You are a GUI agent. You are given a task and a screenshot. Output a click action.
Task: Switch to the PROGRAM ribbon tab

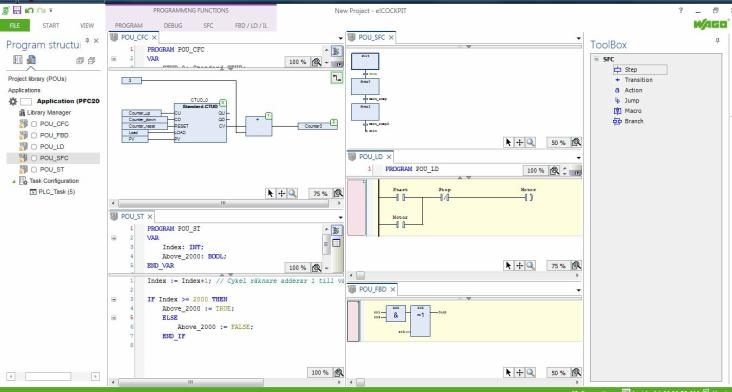(128, 26)
